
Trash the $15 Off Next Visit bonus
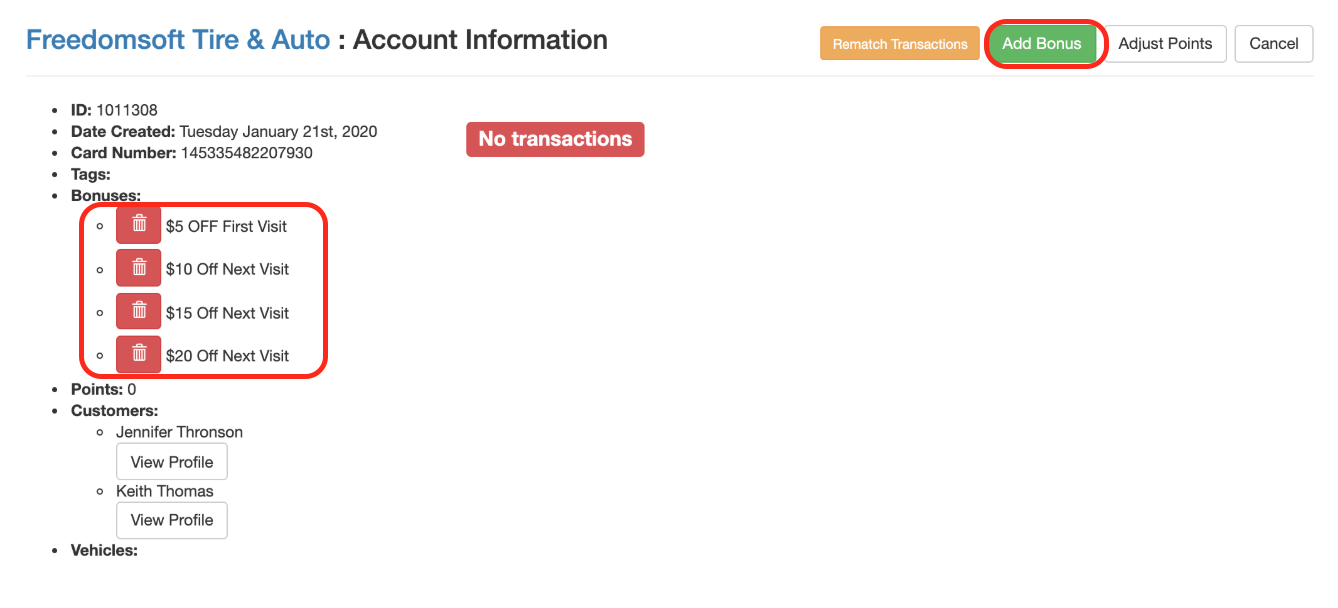(138, 312)
